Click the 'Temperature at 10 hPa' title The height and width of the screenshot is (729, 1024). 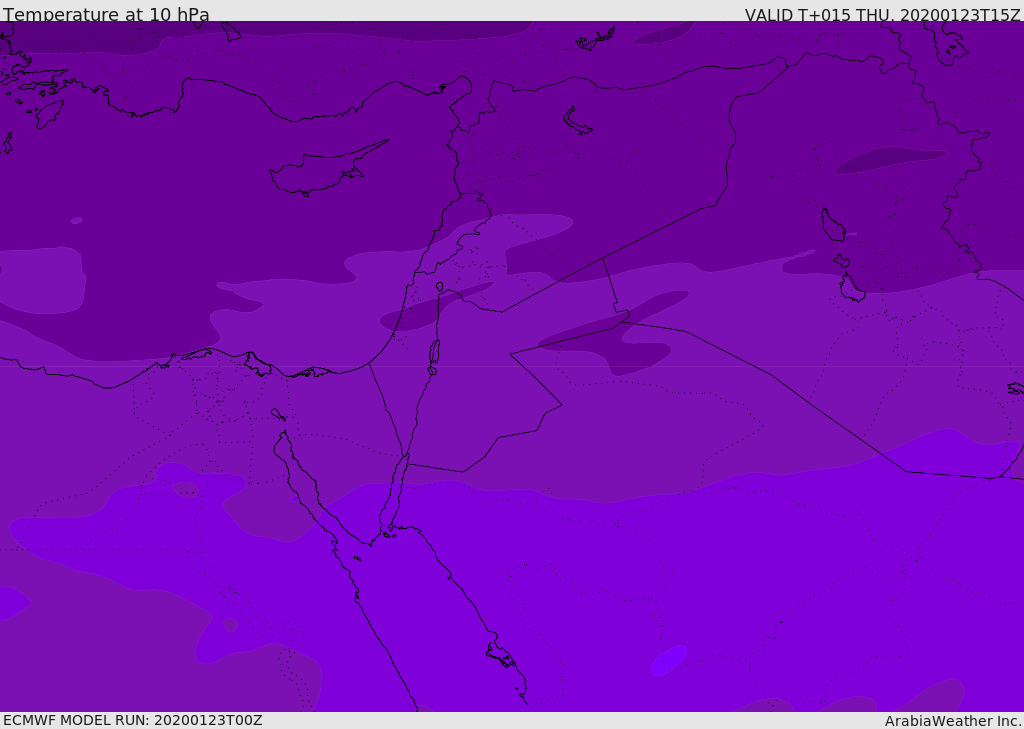[x=106, y=14]
